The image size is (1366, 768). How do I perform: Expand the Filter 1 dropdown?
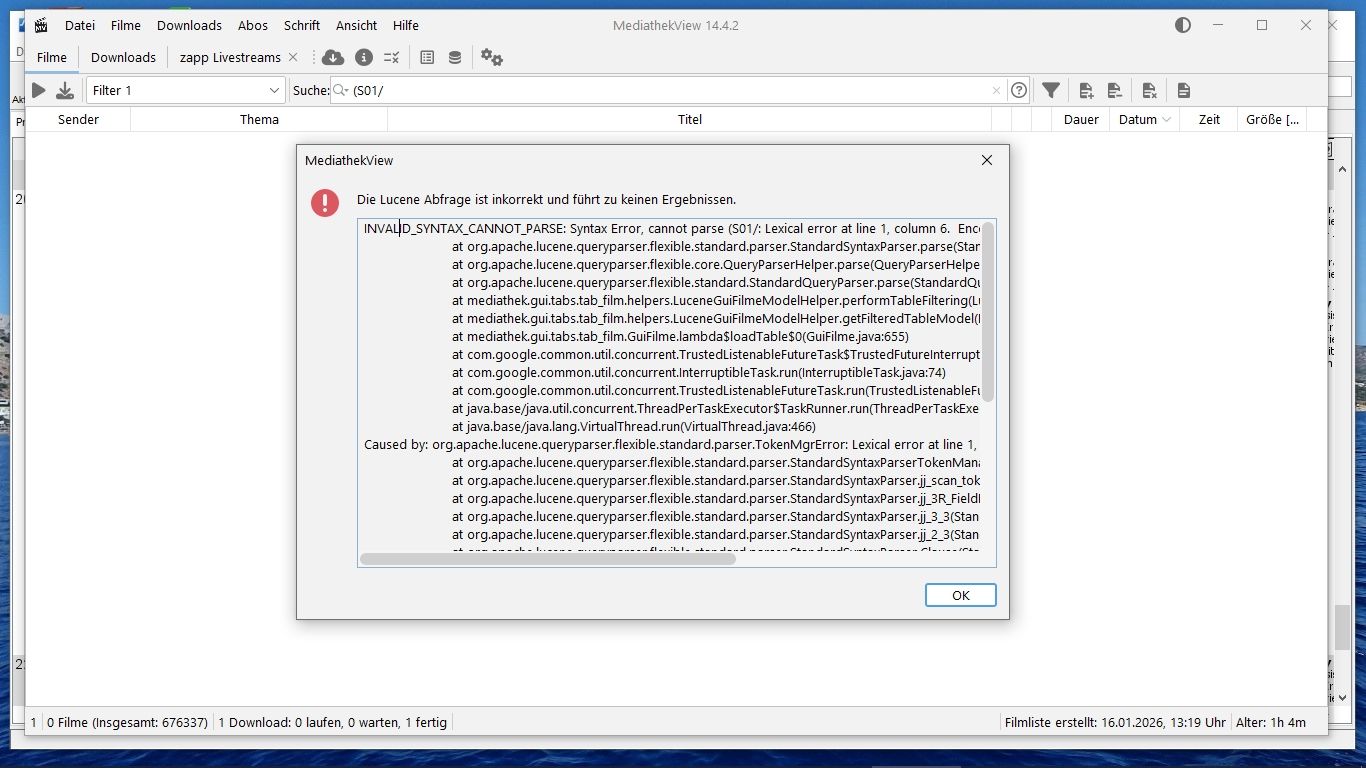[274, 90]
